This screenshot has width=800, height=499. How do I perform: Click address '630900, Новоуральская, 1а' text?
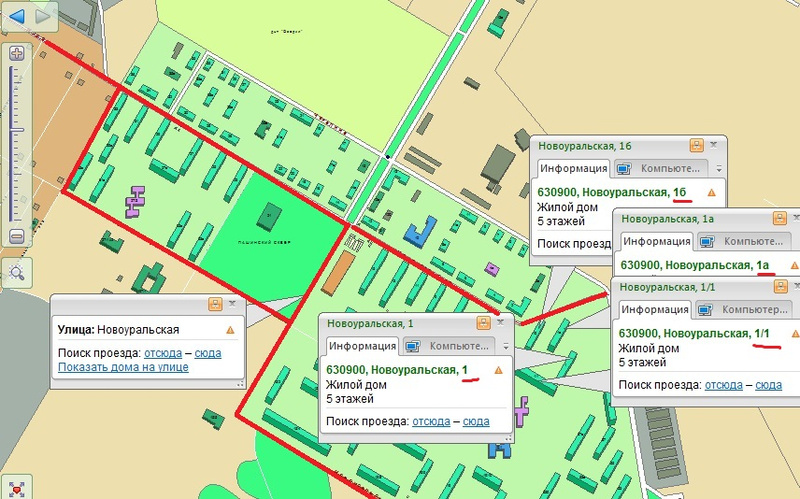pyautogui.click(x=694, y=265)
